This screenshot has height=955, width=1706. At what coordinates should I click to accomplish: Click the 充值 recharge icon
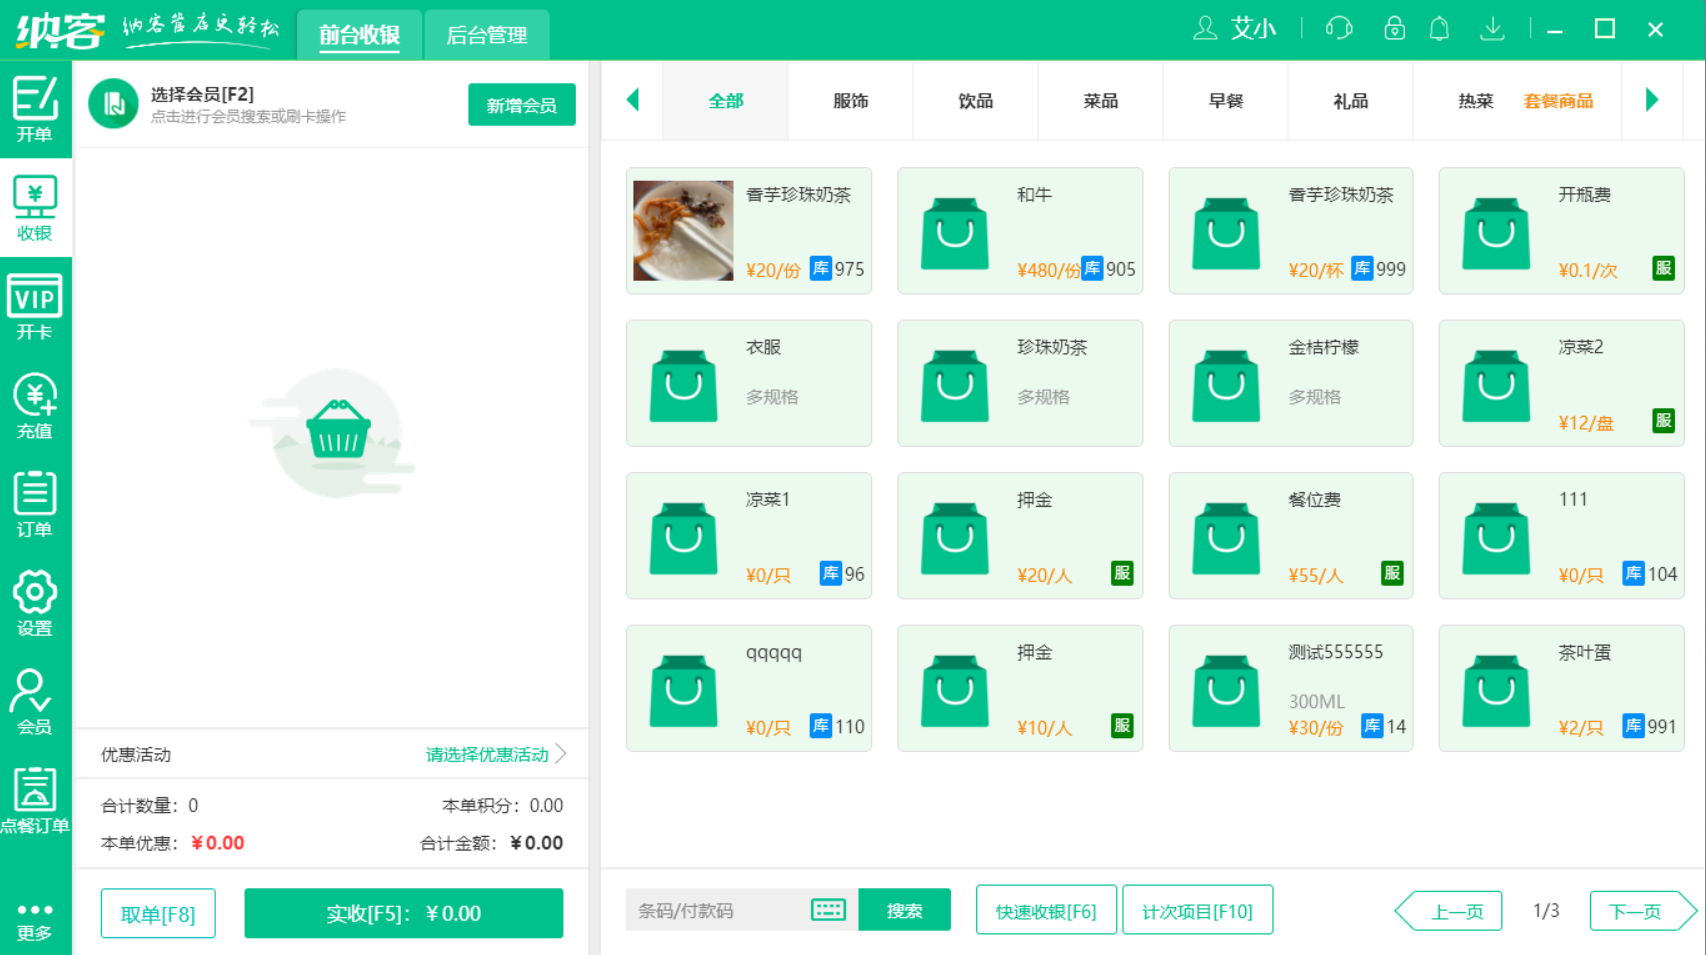click(36, 405)
